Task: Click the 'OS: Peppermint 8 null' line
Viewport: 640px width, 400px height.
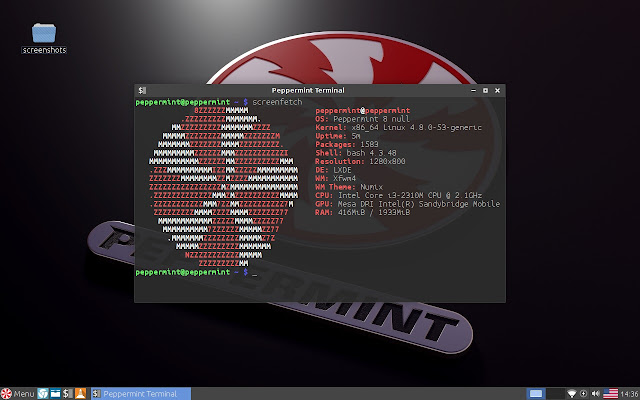Action: point(362,119)
